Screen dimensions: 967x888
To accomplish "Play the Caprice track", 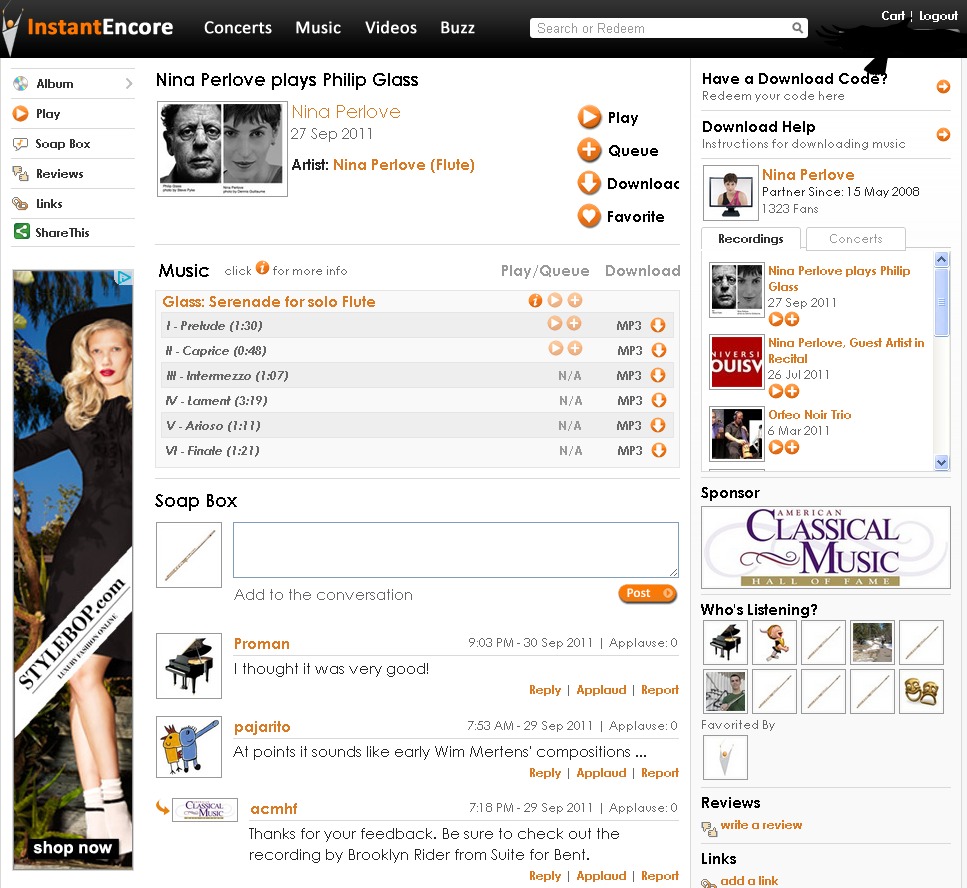I will 556,348.
